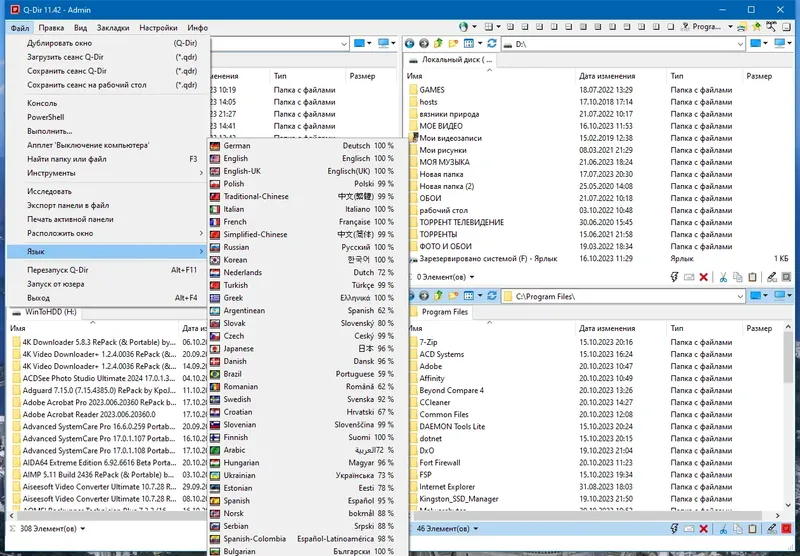Click the copy icon in D:\ panel status bar

coord(738,277)
